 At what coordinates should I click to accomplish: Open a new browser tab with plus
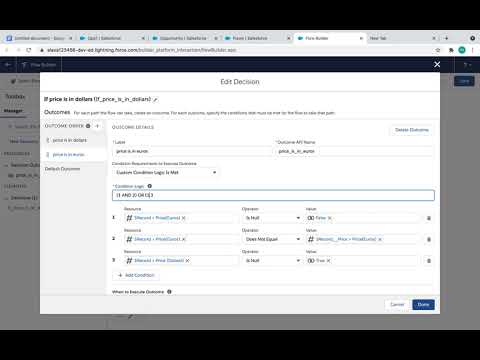[x=447, y=38]
